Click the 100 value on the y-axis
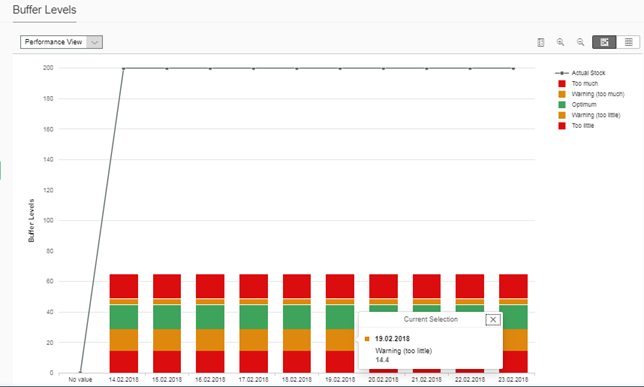 [x=48, y=221]
